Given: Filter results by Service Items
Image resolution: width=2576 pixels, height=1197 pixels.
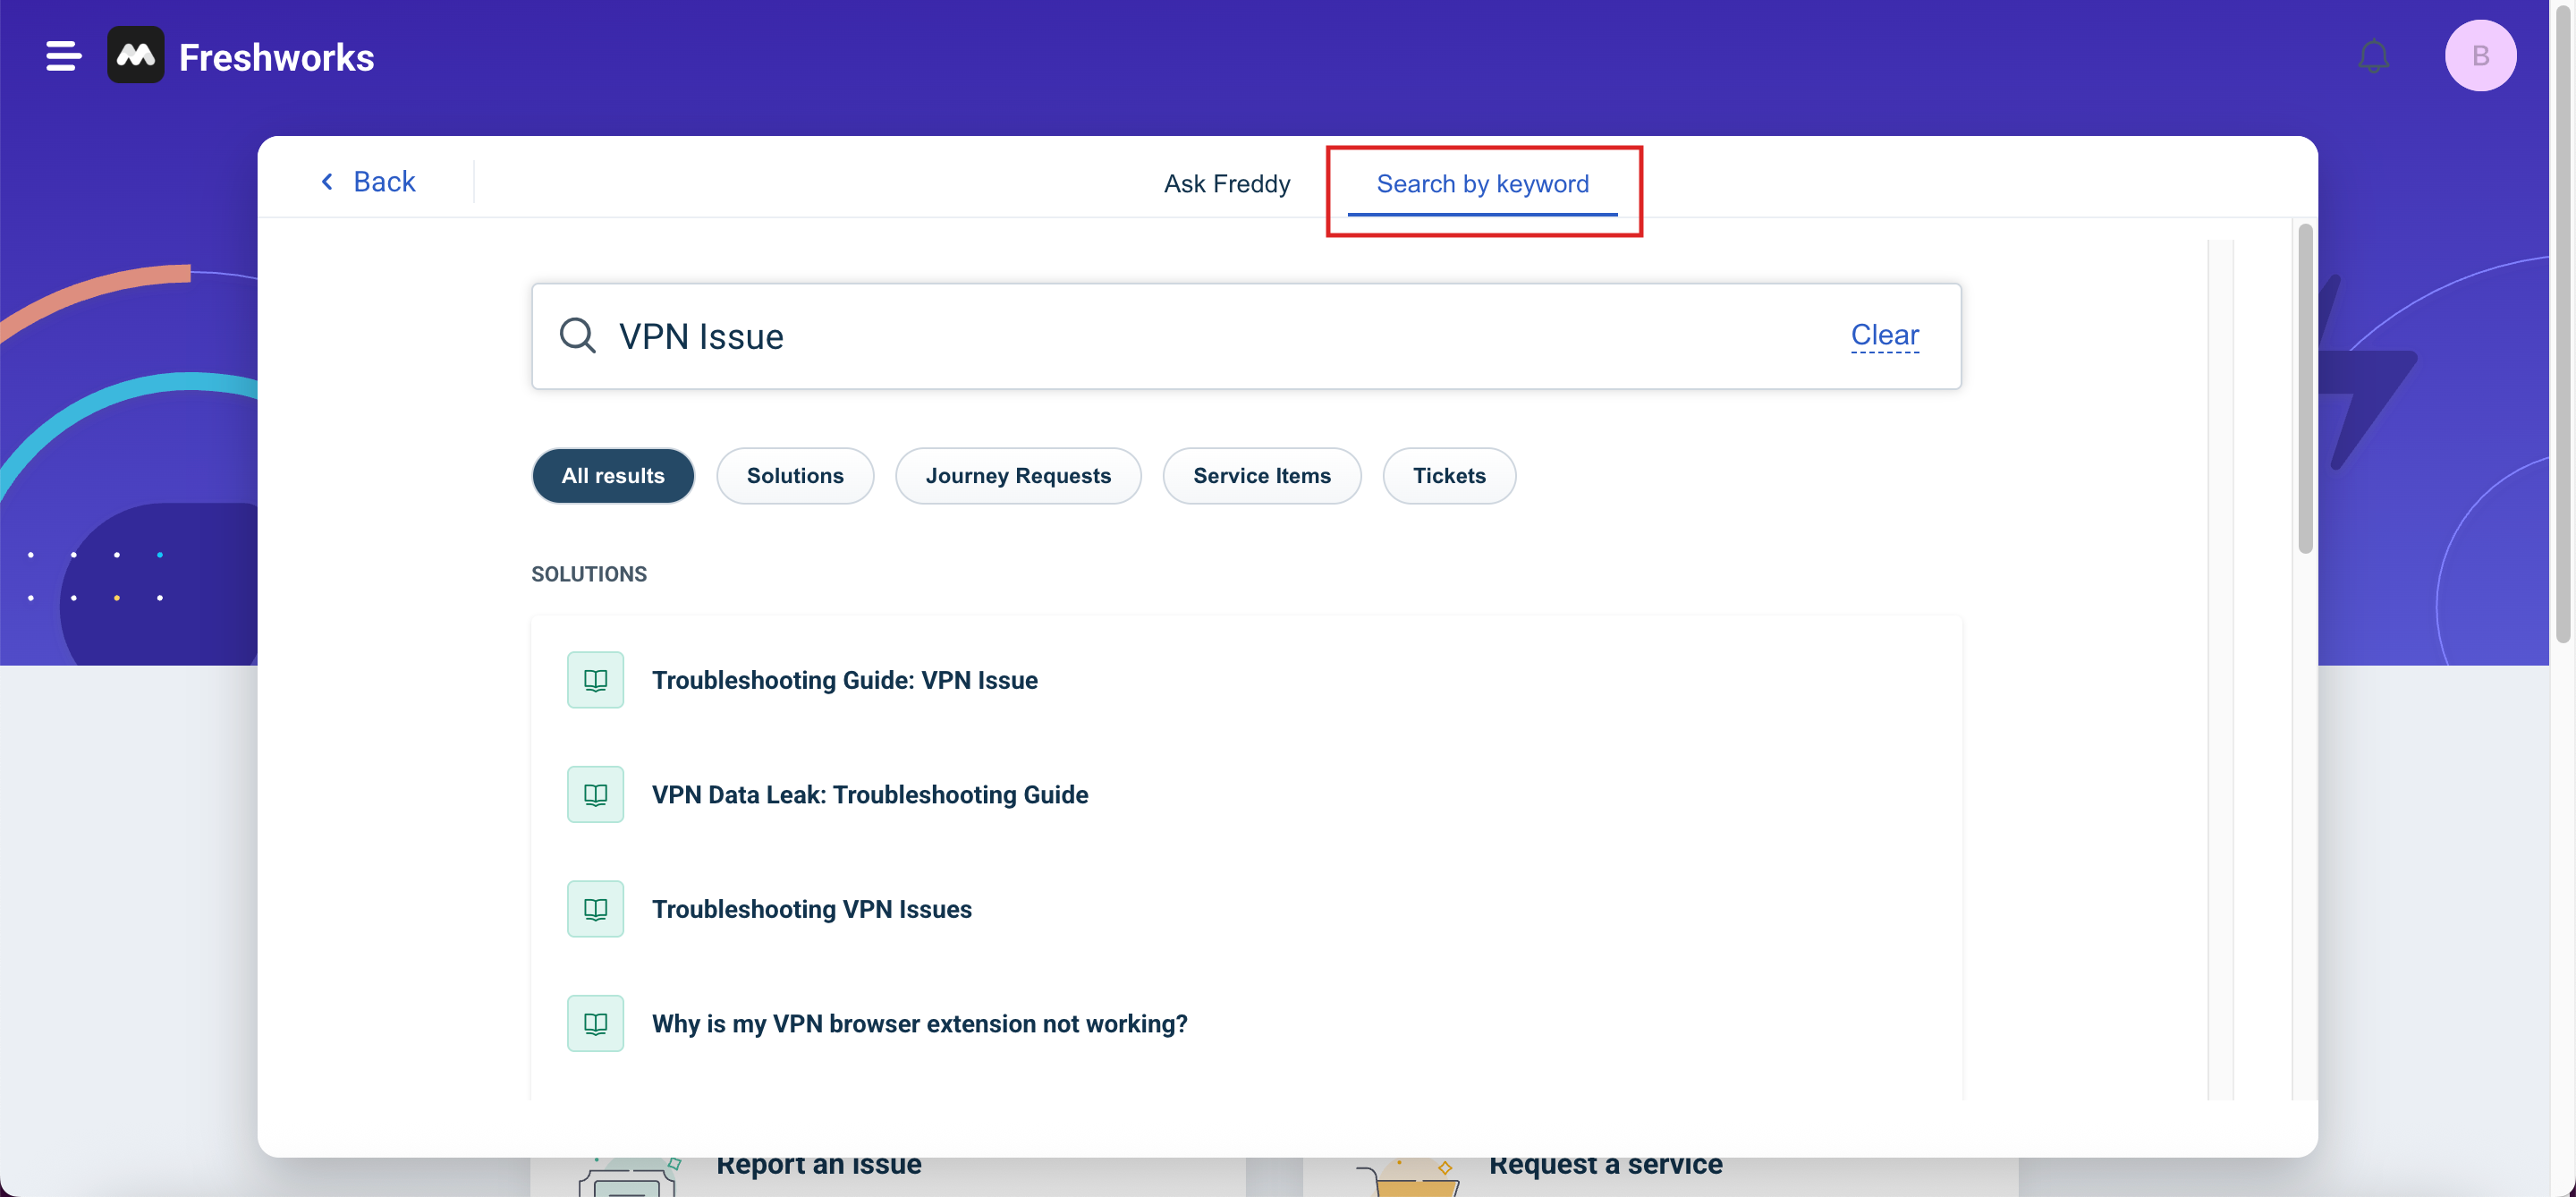Looking at the screenshot, I should pyautogui.click(x=1261, y=476).
